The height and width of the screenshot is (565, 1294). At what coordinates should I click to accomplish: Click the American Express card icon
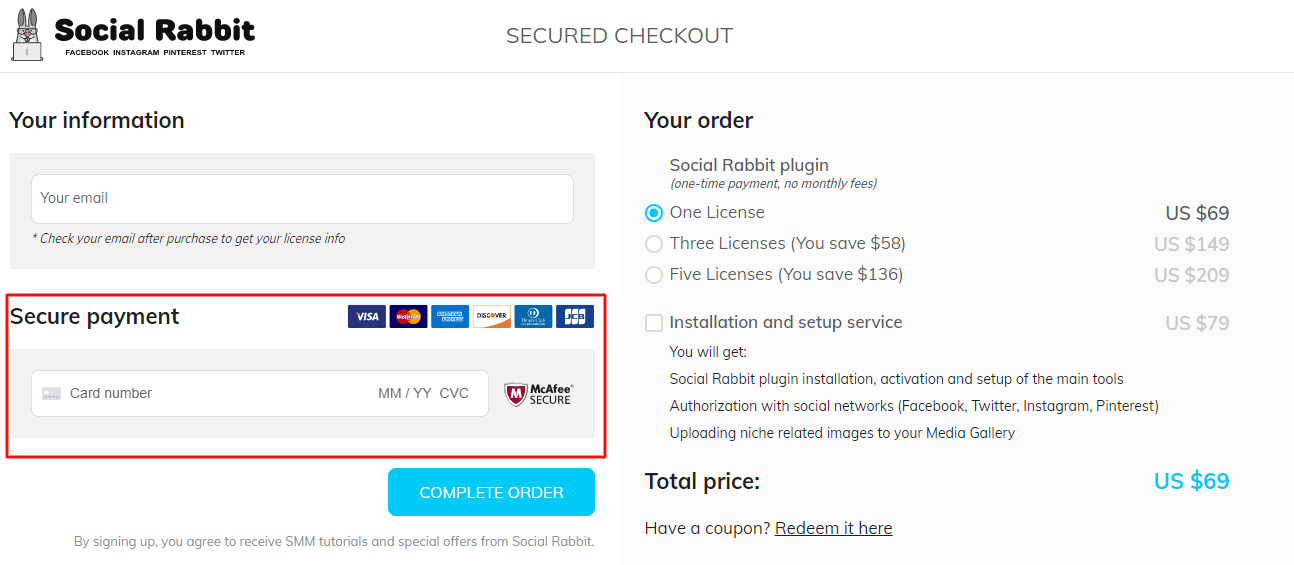tap(450, 317)
